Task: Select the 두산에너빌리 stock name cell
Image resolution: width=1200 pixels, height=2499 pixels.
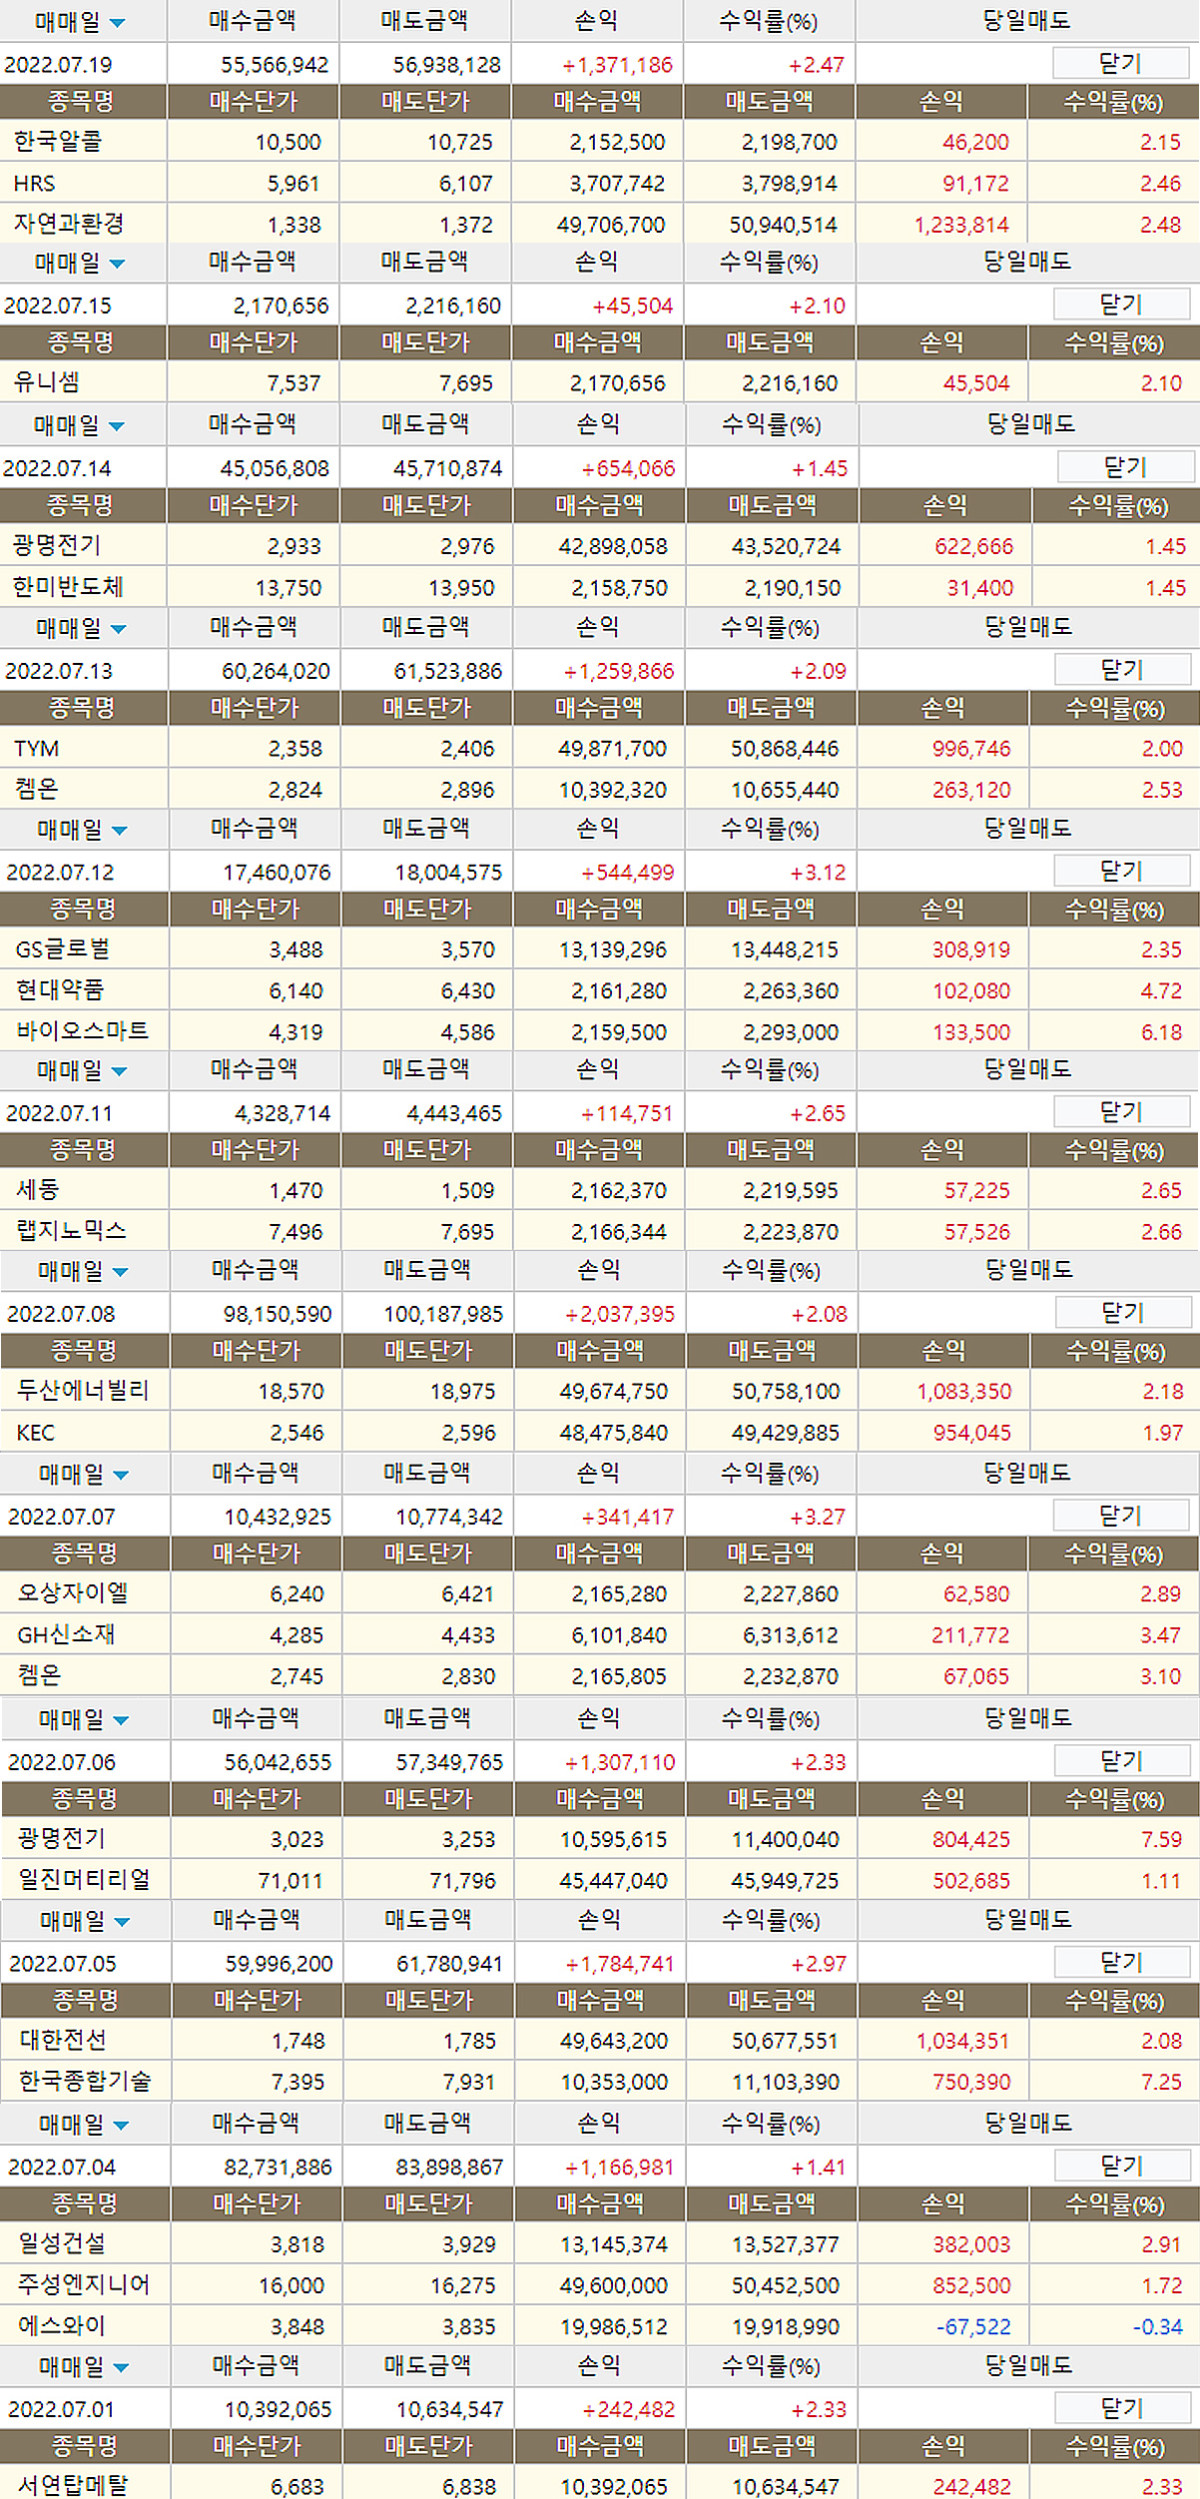Action: coord(83,1390)
